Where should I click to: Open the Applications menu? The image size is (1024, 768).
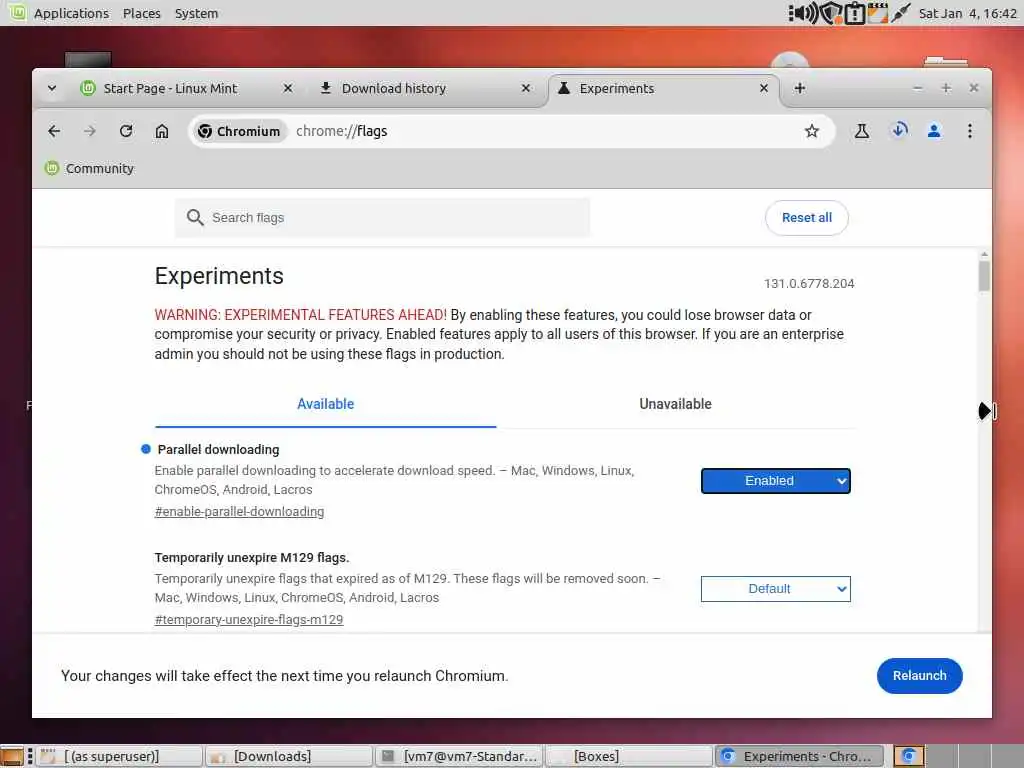pyautogui.click(x=71, y=13)
